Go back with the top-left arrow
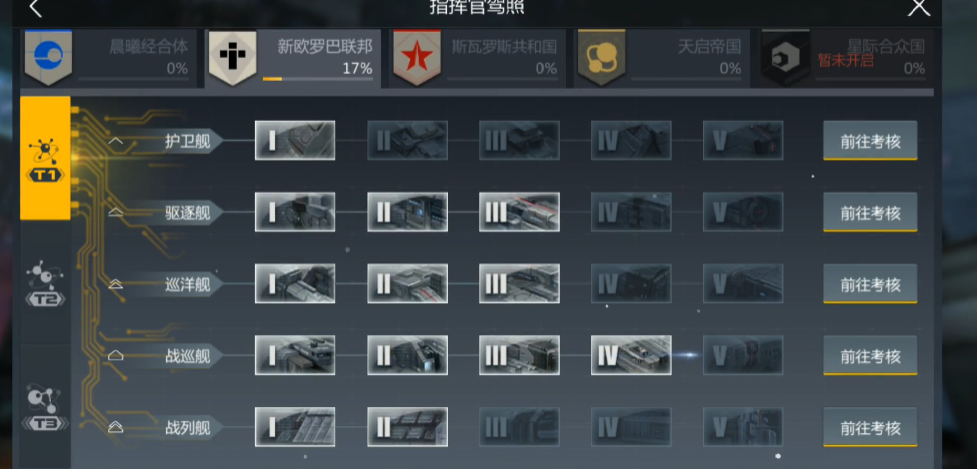 click(36, 8)
